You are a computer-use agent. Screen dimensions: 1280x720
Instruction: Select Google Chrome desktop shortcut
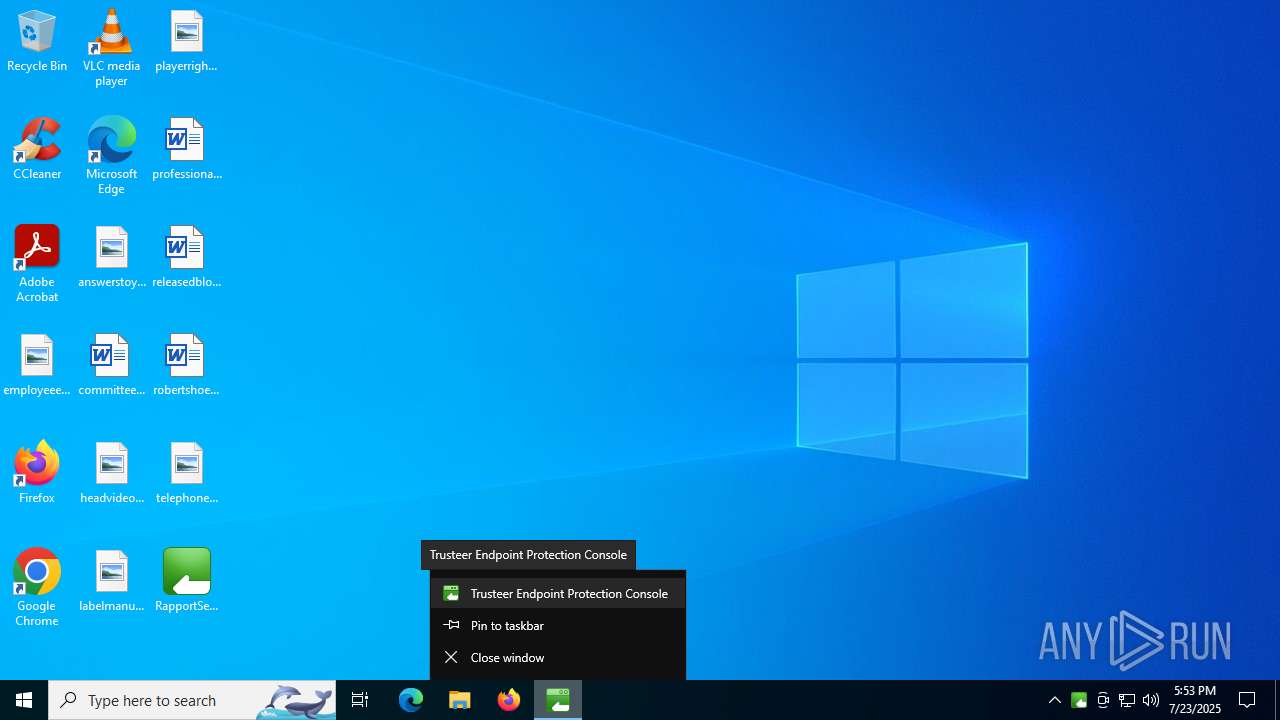37,588
